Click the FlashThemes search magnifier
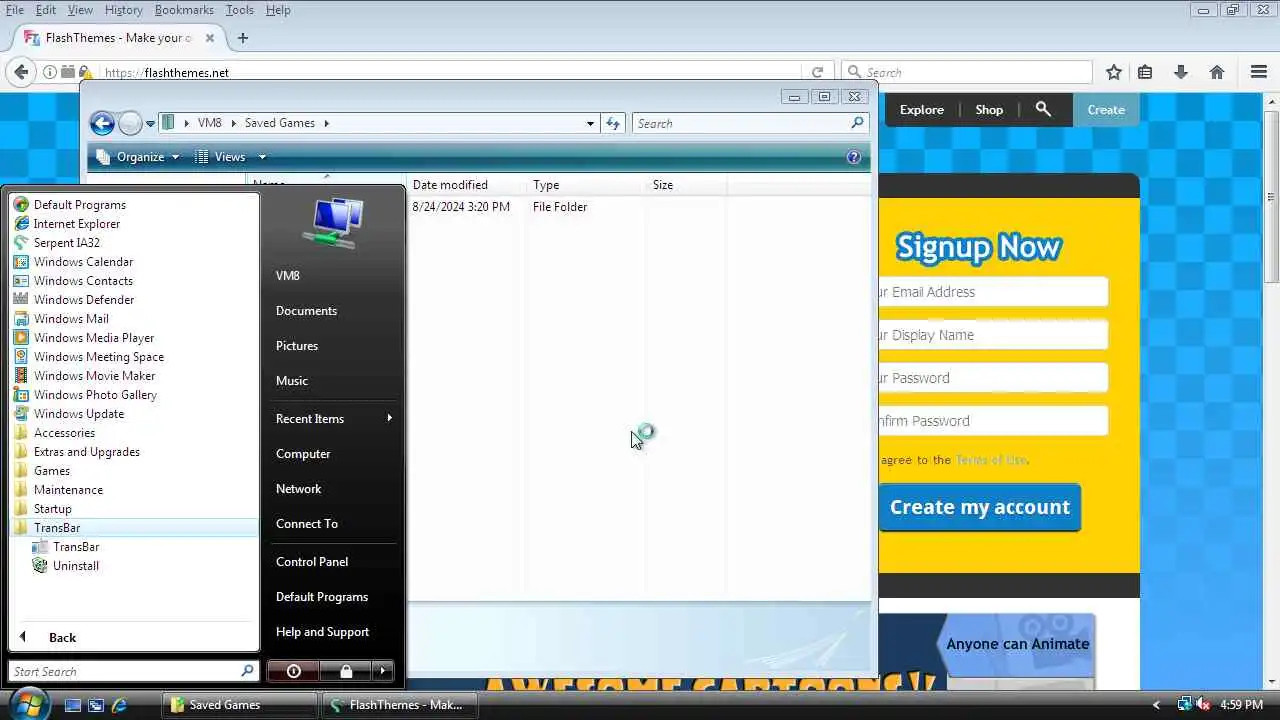 1043,109
